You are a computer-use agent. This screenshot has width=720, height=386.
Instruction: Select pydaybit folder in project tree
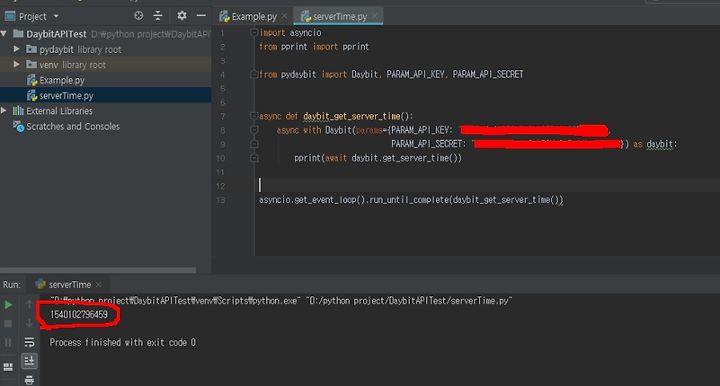[56, 50]
